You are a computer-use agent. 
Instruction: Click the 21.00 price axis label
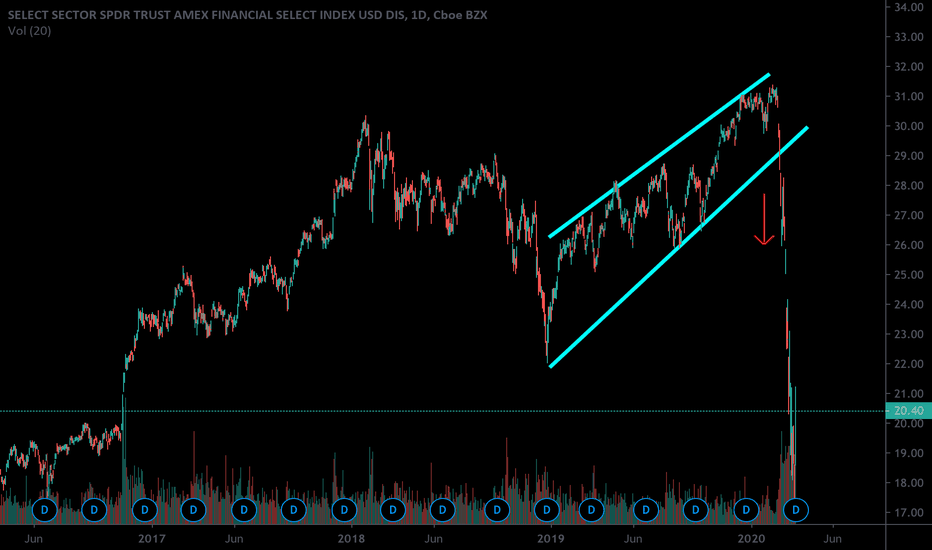tap(909, 394)
